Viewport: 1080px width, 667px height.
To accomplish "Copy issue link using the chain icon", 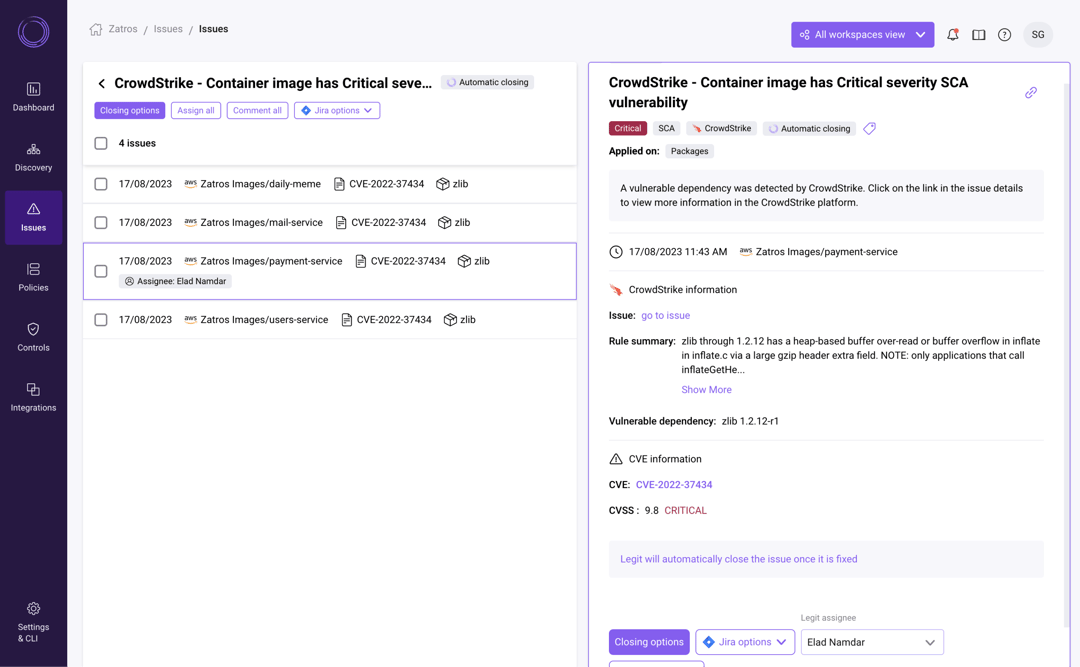I will point(1031,91).
